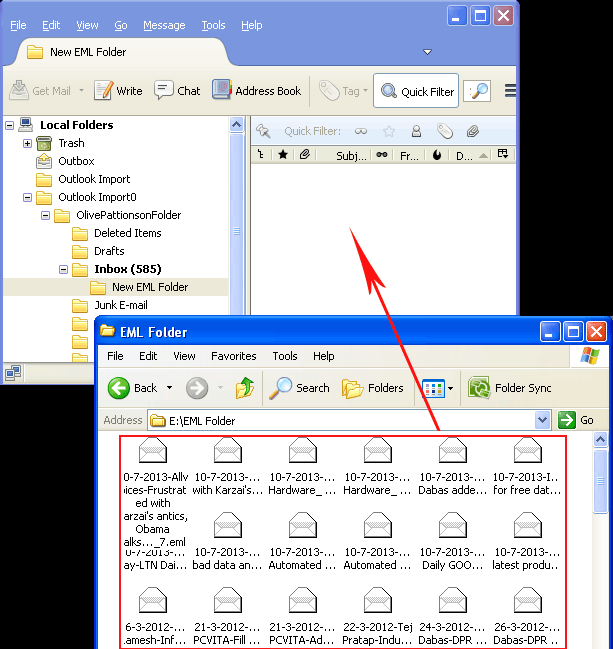
Task: Click the magnifier search icon beside Quick Filter
Action: tap(477, 91)
